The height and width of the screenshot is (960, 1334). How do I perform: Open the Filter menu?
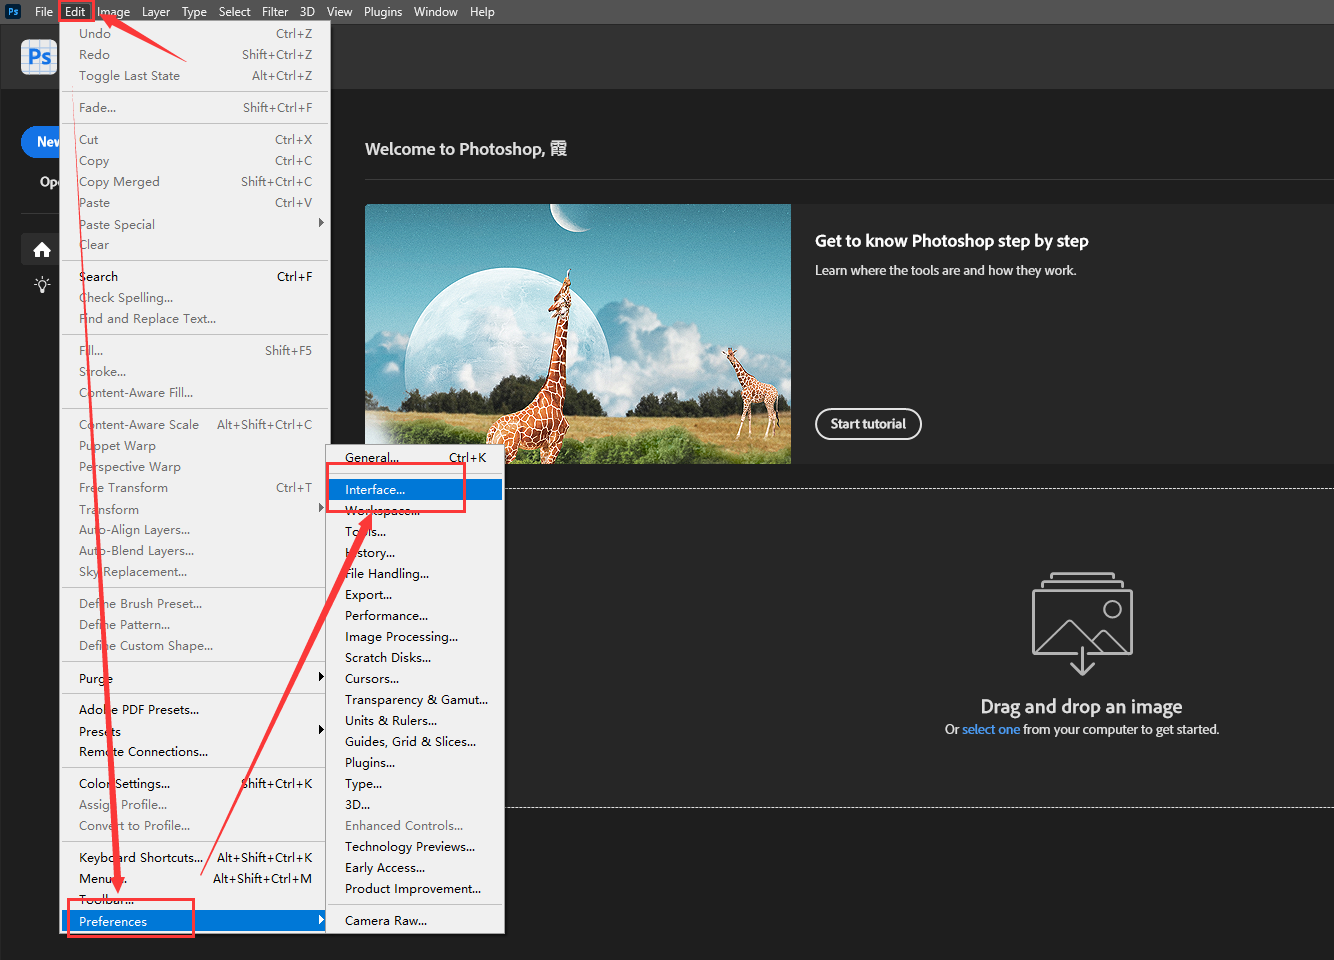[275, 12]
